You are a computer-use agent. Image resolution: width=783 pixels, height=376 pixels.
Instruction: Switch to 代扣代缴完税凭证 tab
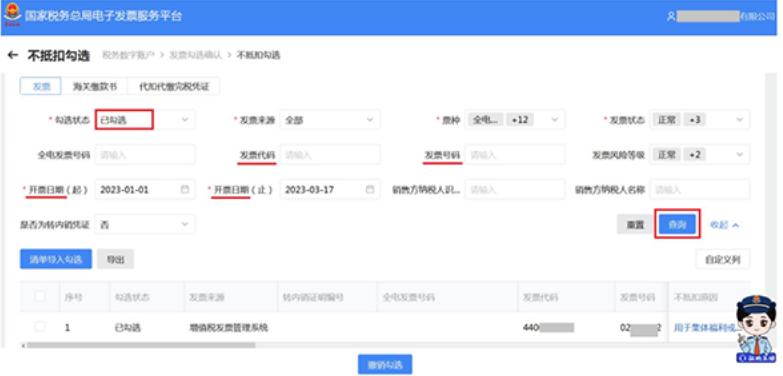[173, 86]
